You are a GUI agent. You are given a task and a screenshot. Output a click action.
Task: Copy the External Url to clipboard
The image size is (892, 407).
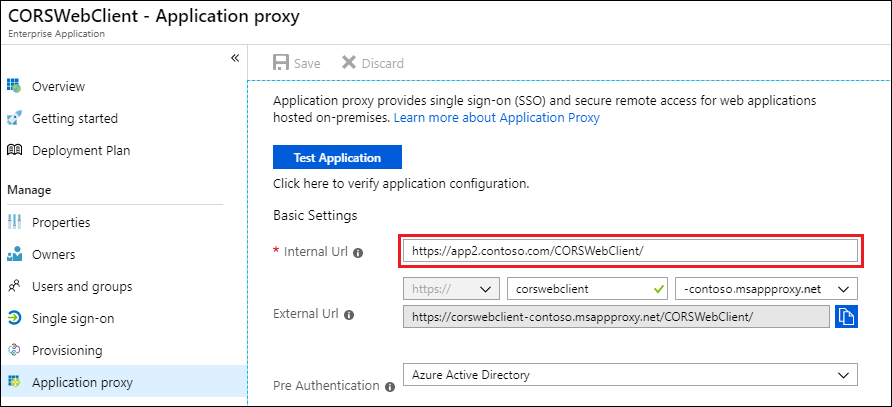tap(846, 316)
